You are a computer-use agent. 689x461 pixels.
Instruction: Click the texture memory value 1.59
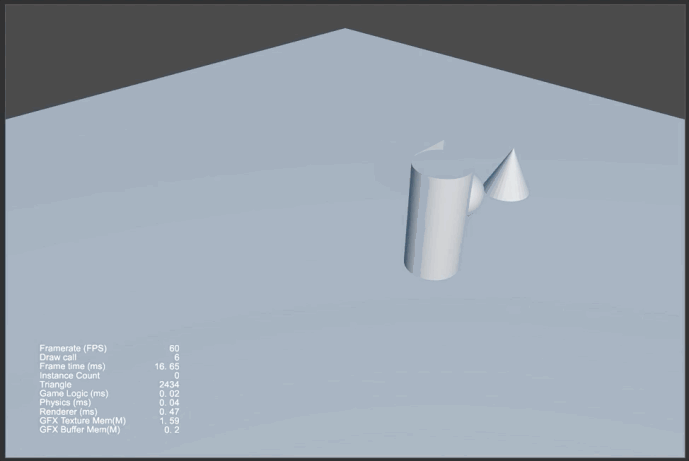coord(169,421)
